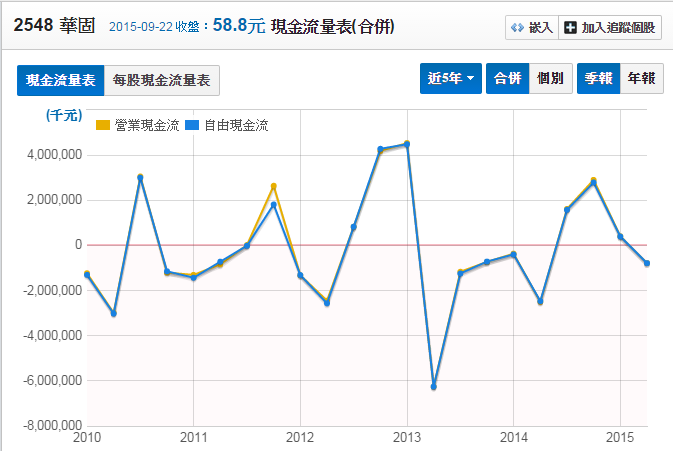
Task: Click the 2012 year axis label
Action: (300, 438)
